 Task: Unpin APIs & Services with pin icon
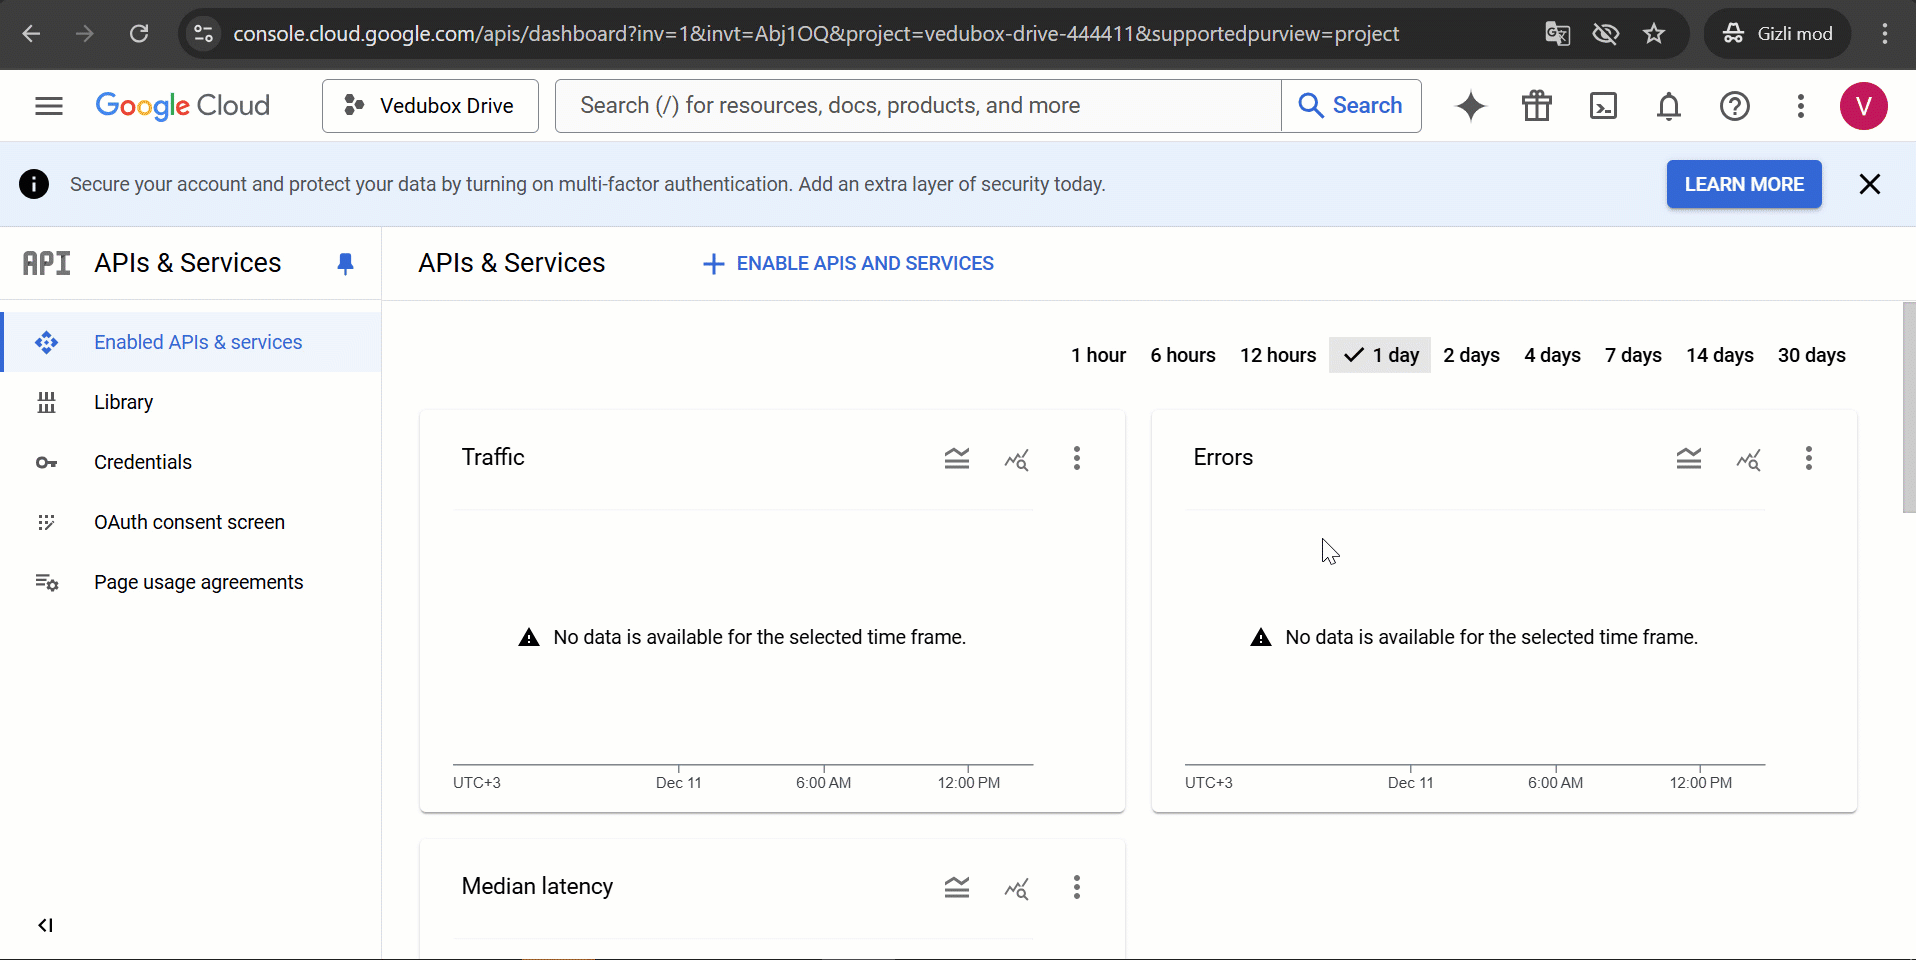(x=345, y=264)
